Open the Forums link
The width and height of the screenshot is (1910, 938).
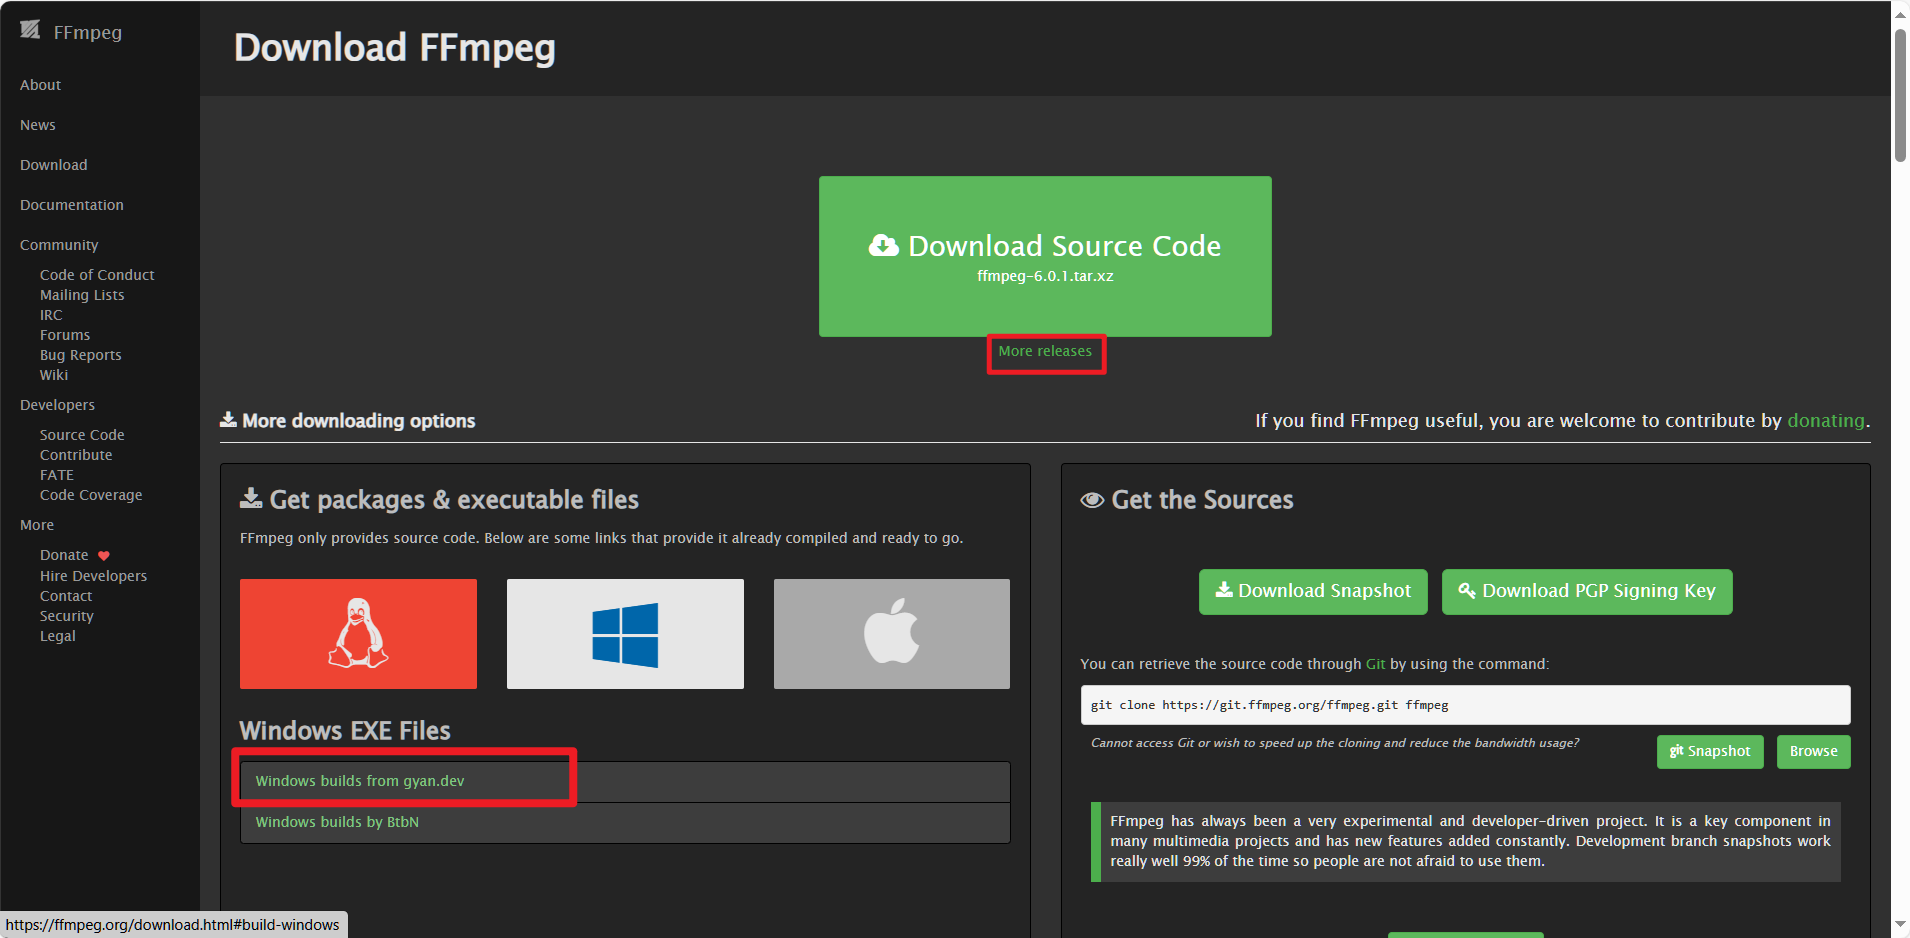point(65,335)
